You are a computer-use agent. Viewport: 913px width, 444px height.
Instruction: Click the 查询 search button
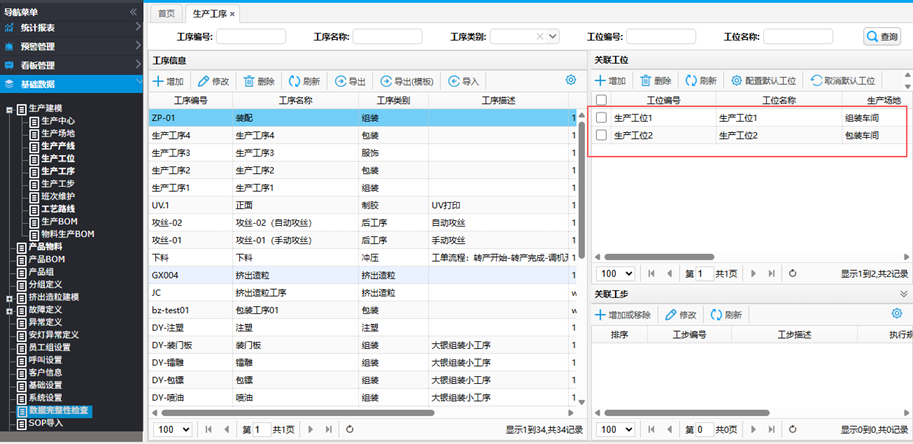coord(882,37)
